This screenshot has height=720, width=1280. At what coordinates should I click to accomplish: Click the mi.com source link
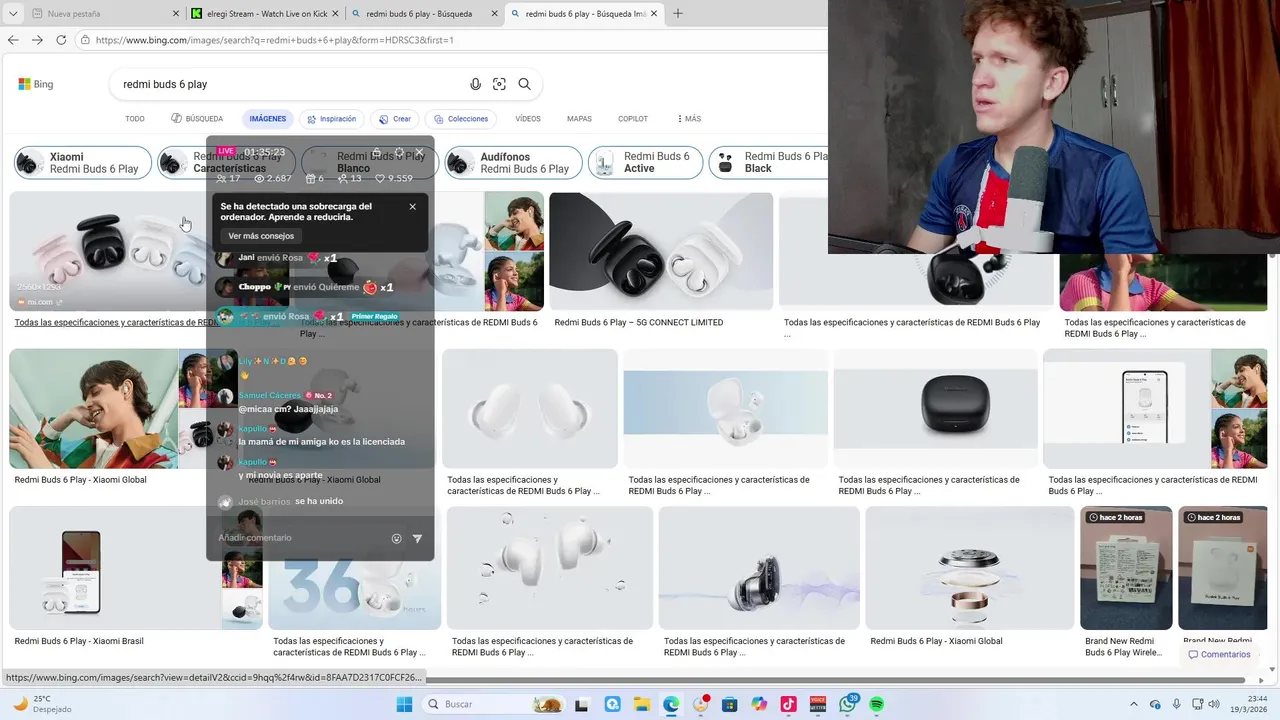tap(40, 301)
